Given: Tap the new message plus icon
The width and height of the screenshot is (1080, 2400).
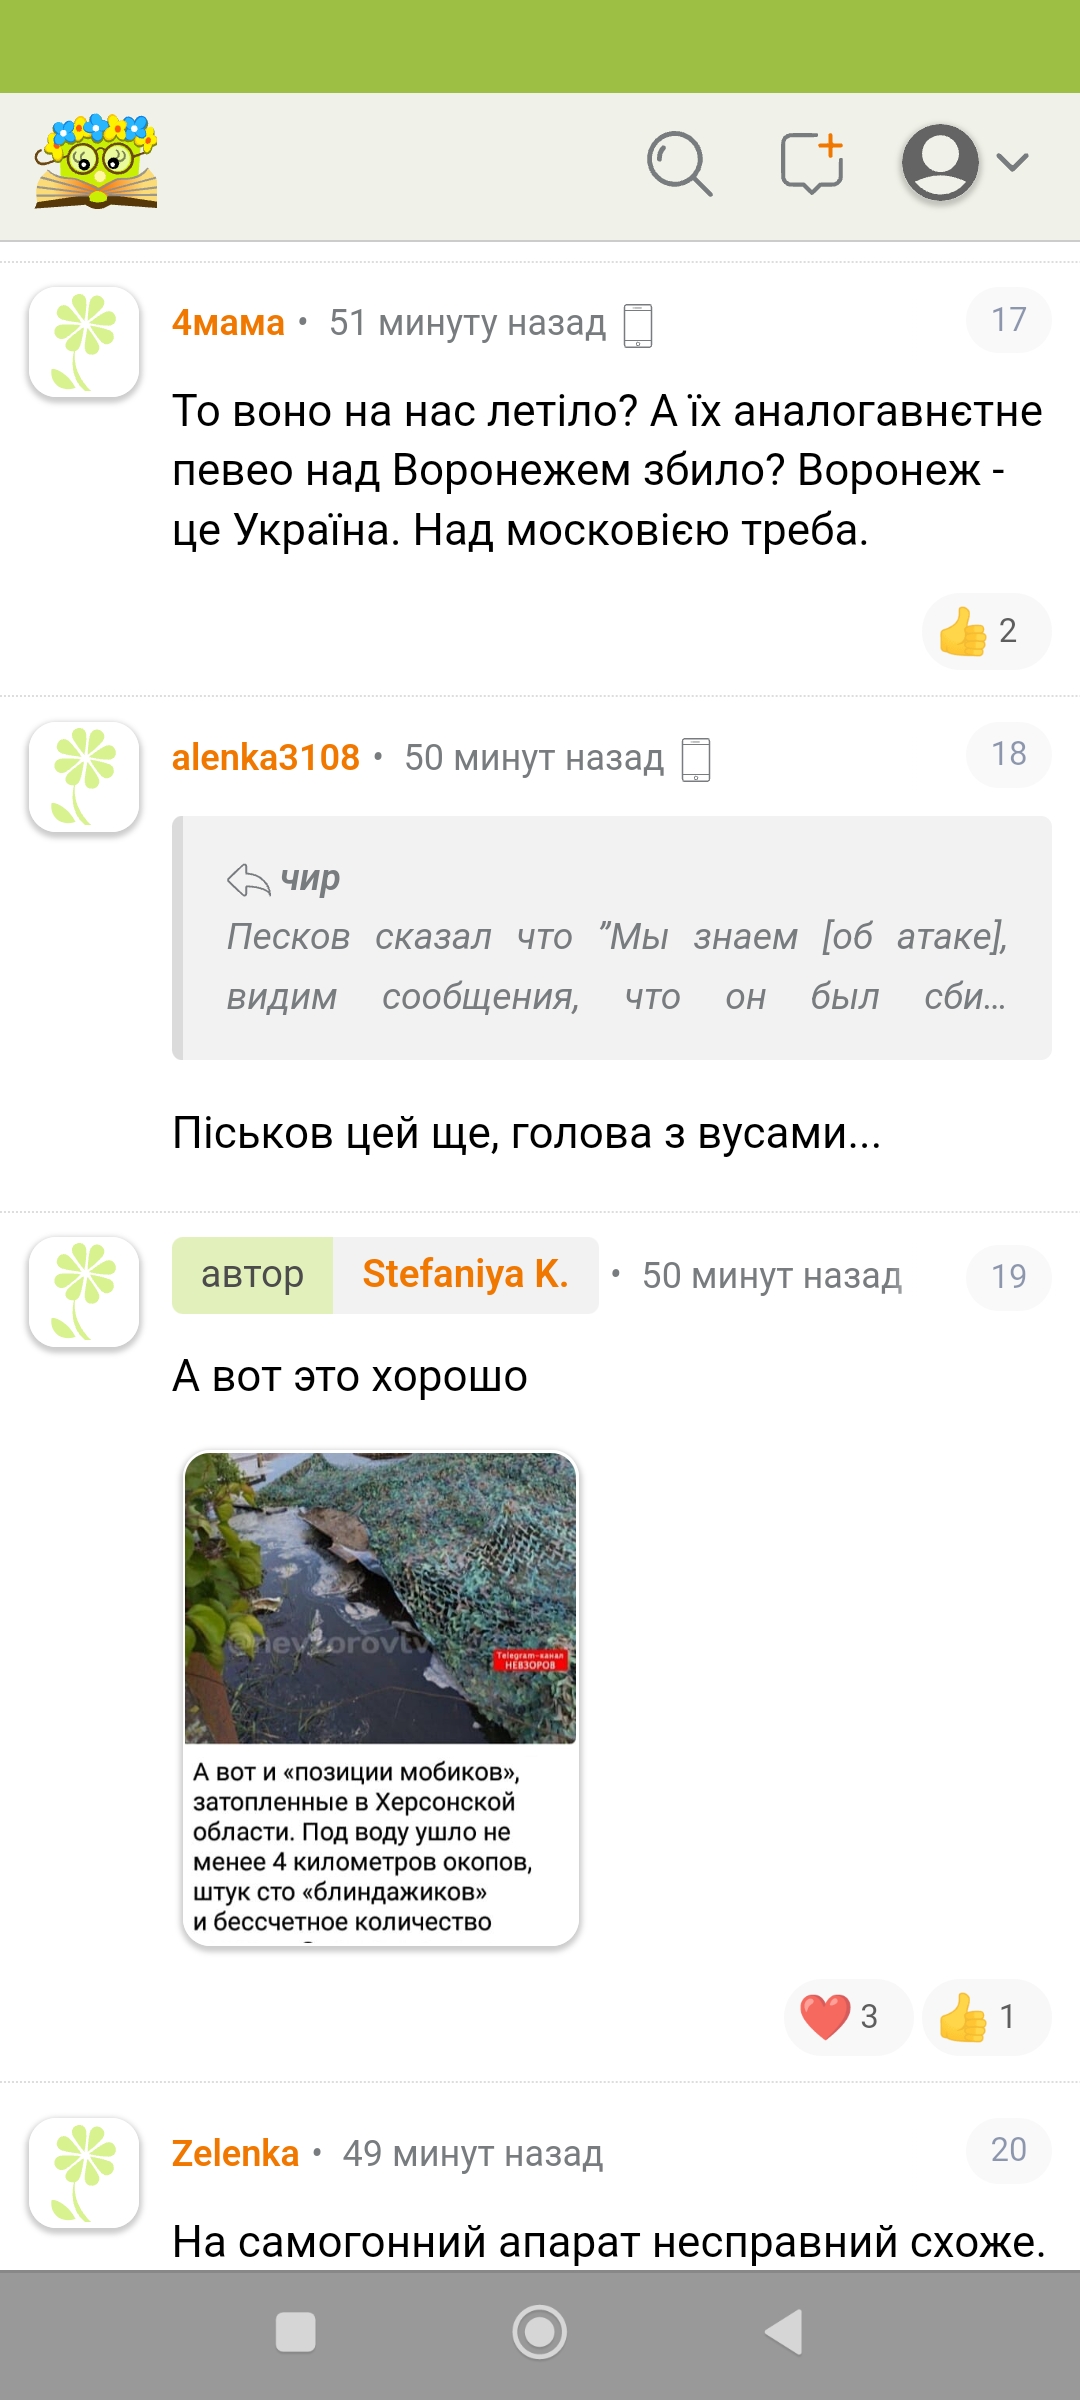Looking at the screenshot, I should (x=812, y=163).
